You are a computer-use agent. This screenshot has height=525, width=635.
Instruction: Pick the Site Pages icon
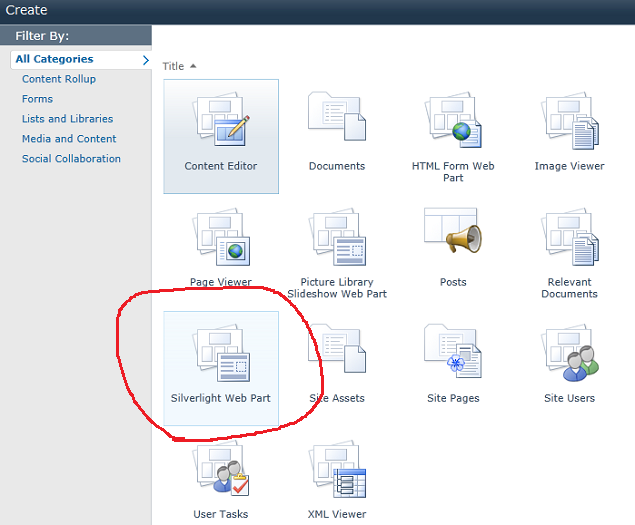[453, 351]
